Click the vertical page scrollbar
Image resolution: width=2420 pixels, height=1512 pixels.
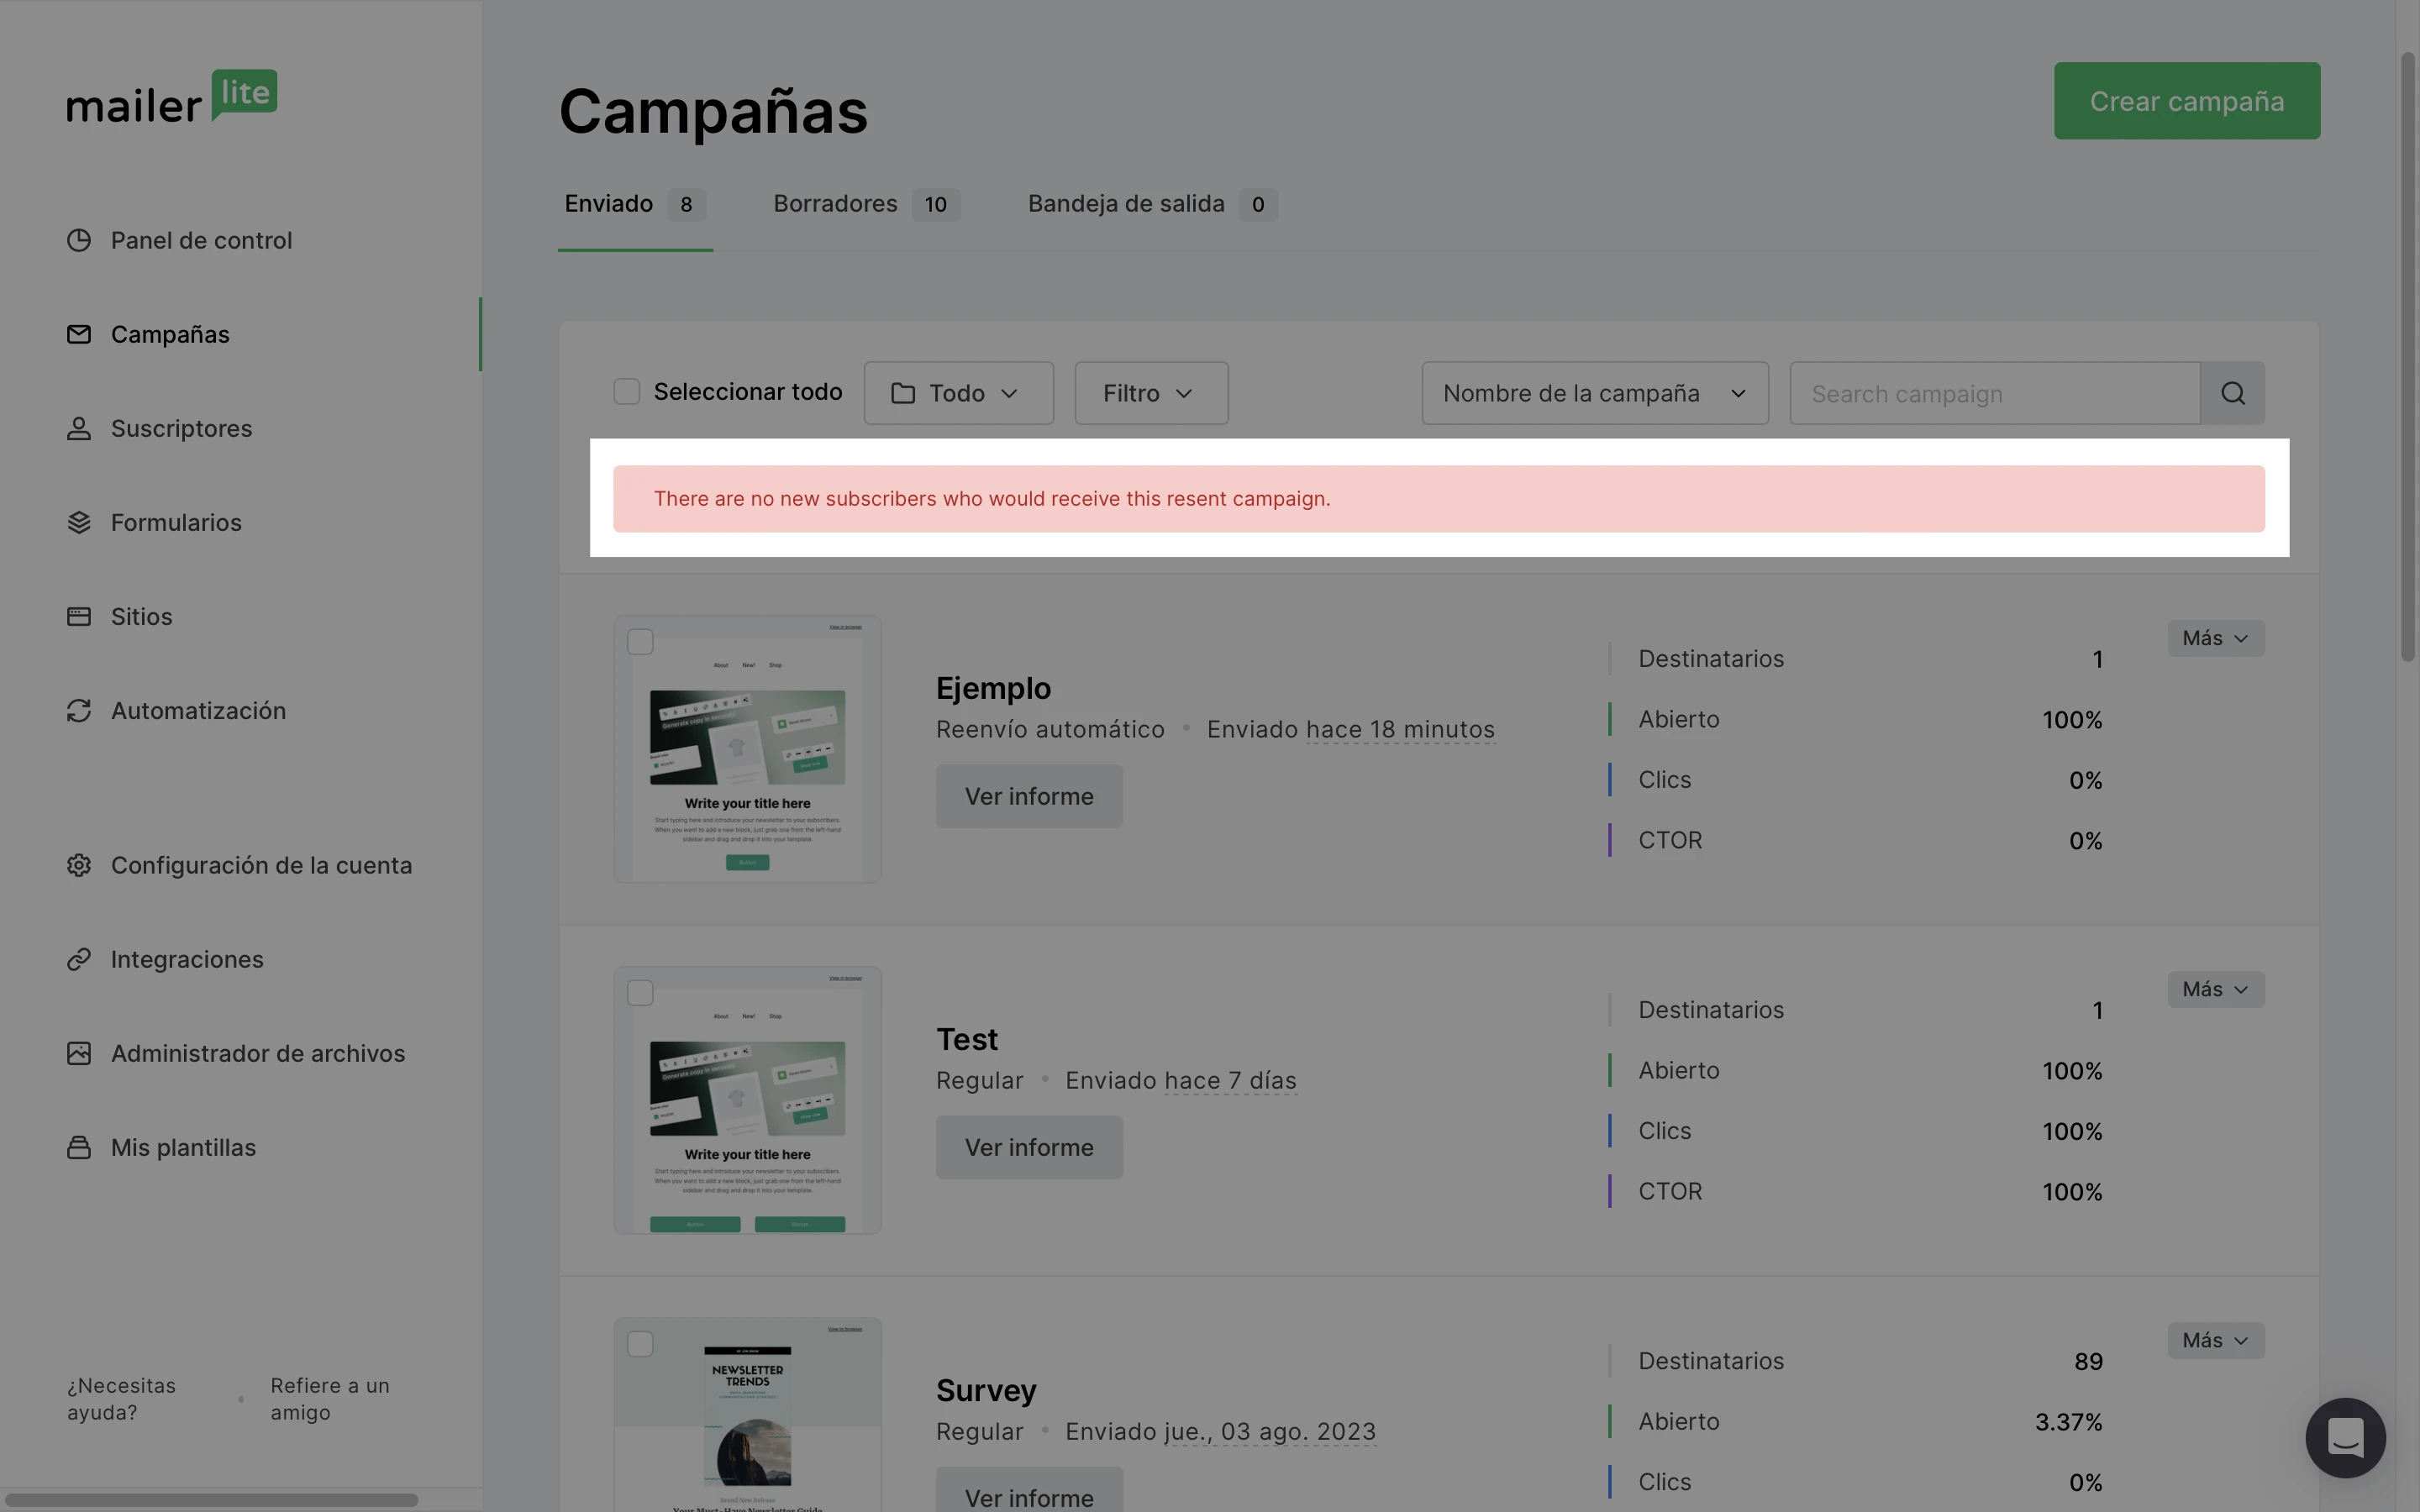click(x=2407, y=356)
